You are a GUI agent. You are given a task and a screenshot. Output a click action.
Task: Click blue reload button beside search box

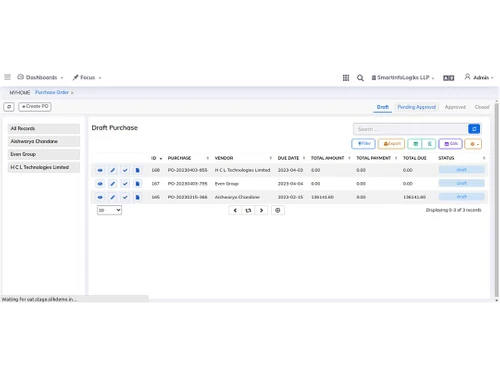point(474,129)
